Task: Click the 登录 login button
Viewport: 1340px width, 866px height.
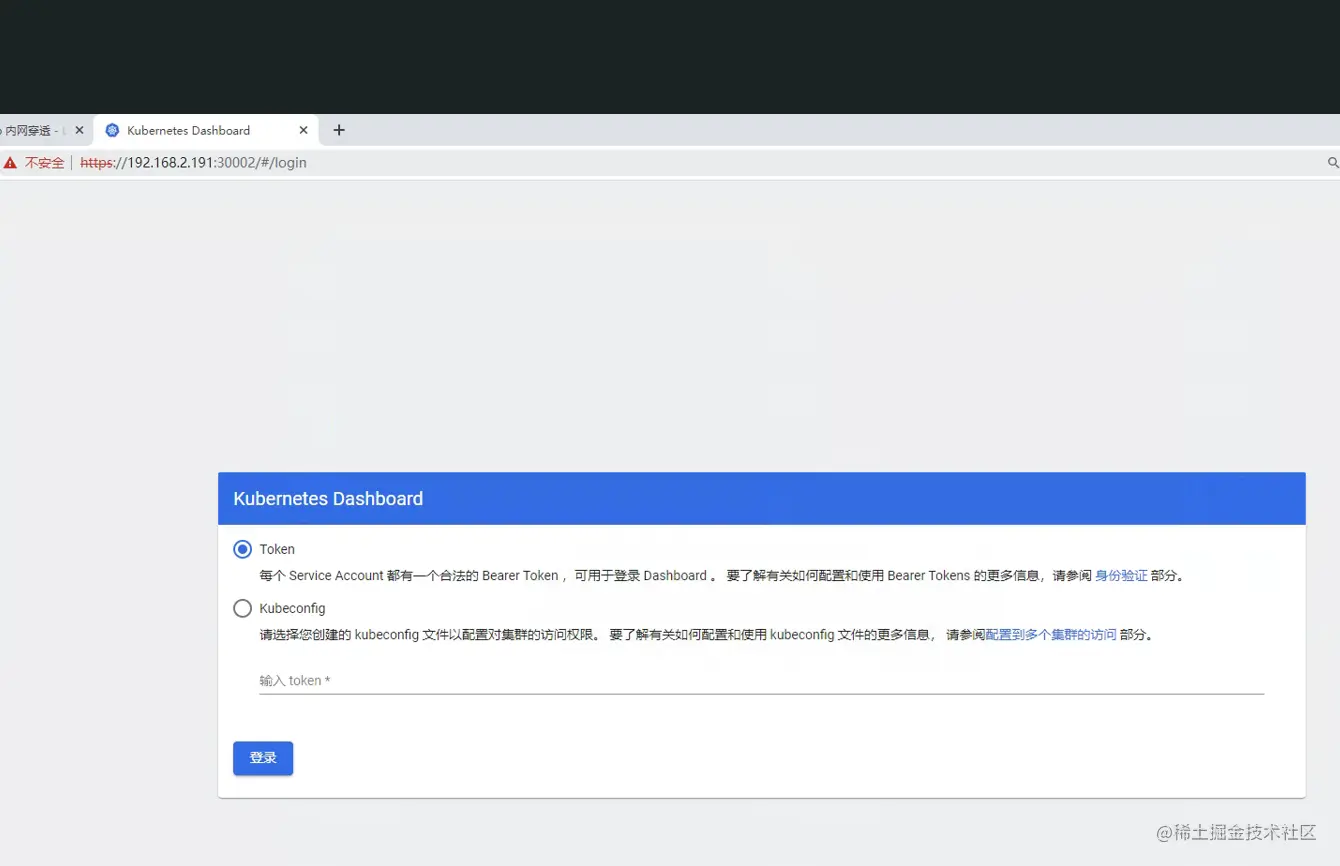Action: pyautogui.click(x=263, y=758)
